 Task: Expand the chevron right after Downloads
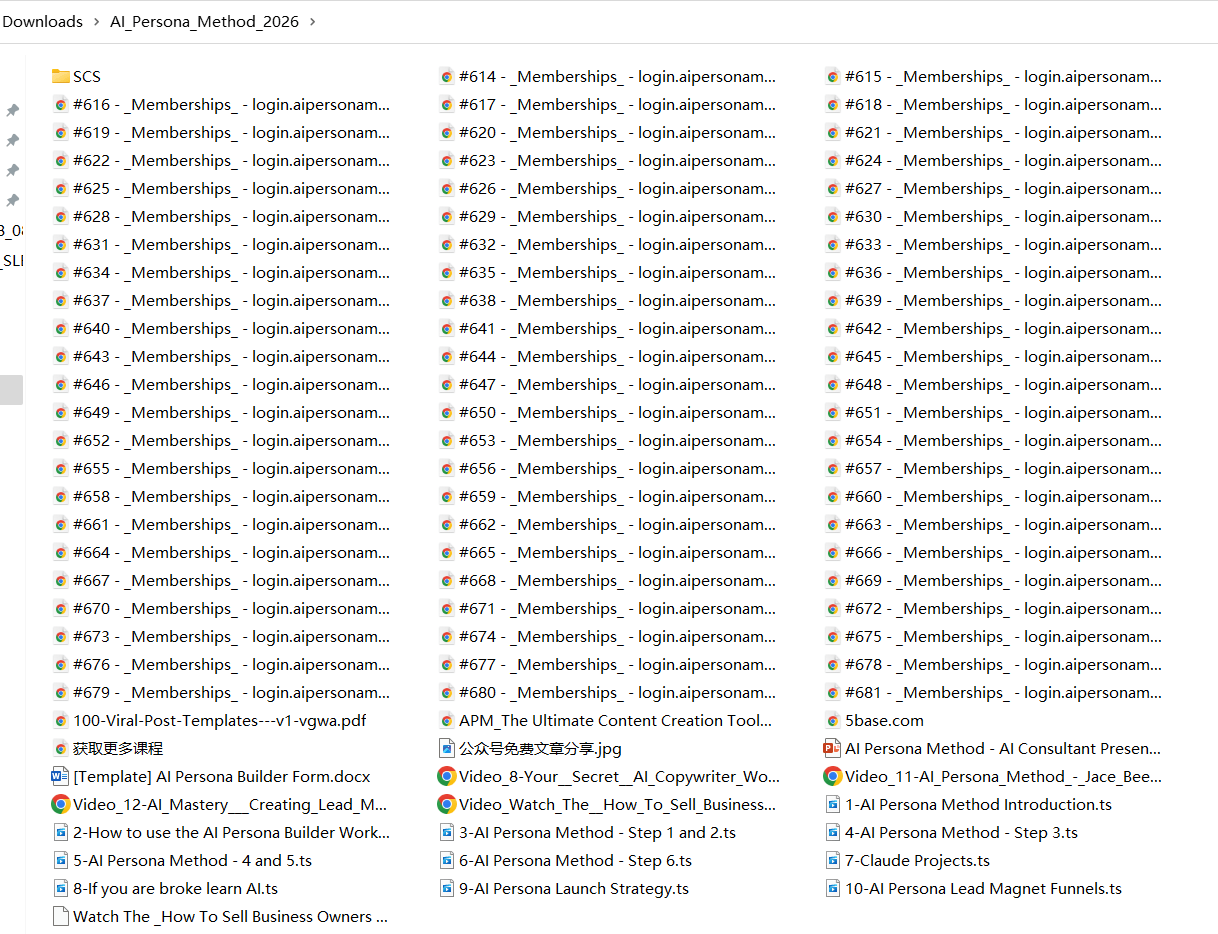97,21
